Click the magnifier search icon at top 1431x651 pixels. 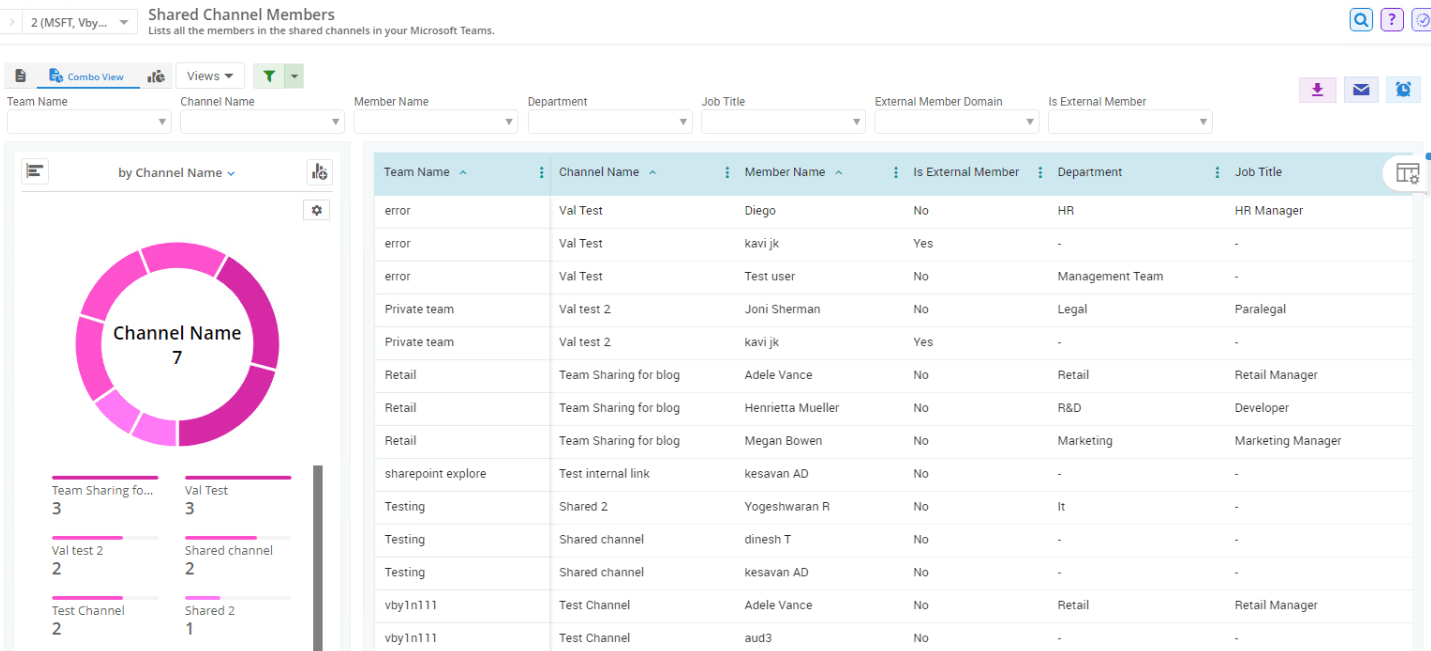tap(1360, 20)
